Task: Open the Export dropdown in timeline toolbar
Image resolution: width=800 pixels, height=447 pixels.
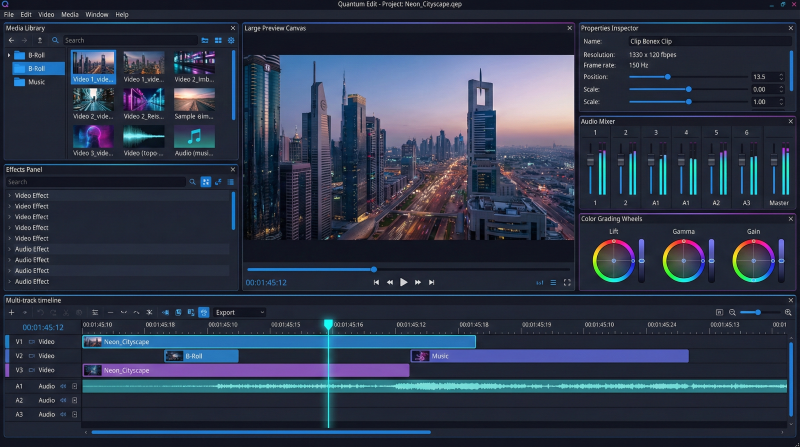Action: (x=239, y=312)
